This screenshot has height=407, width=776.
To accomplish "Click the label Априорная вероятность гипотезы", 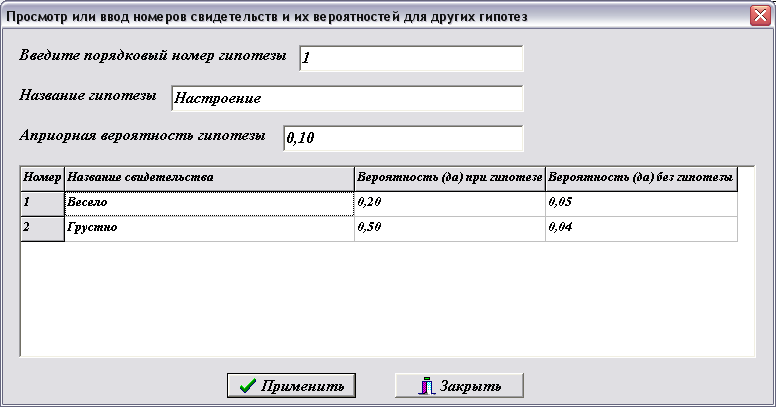I will (143, 135).
